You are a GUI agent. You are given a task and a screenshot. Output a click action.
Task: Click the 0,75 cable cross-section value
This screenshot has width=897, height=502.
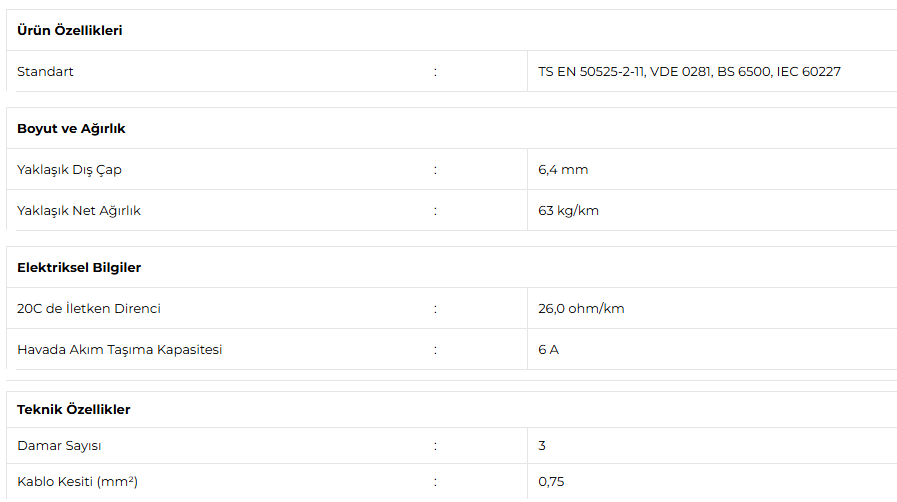[551, 482]
